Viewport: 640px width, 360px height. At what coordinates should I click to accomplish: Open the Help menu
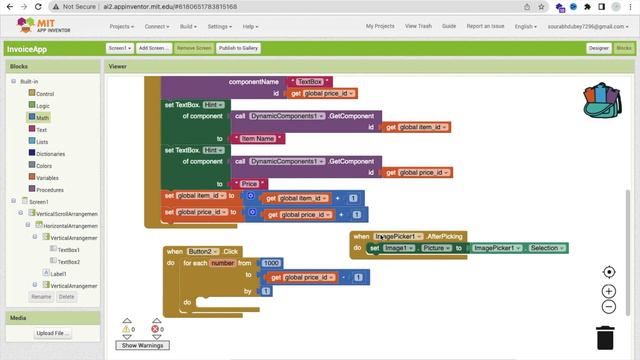[250, 27]
